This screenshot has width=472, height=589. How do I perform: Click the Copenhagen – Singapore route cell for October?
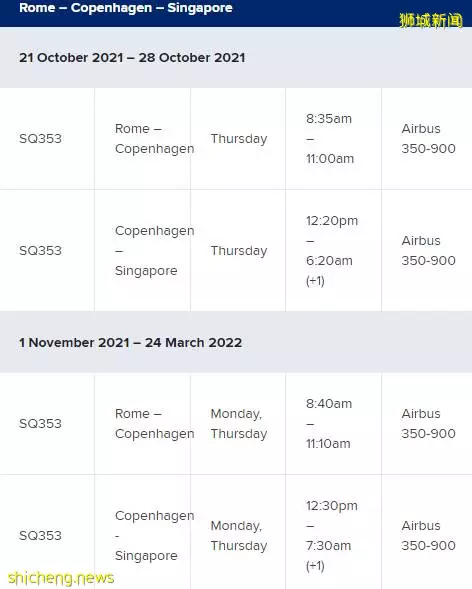[154, 251]
